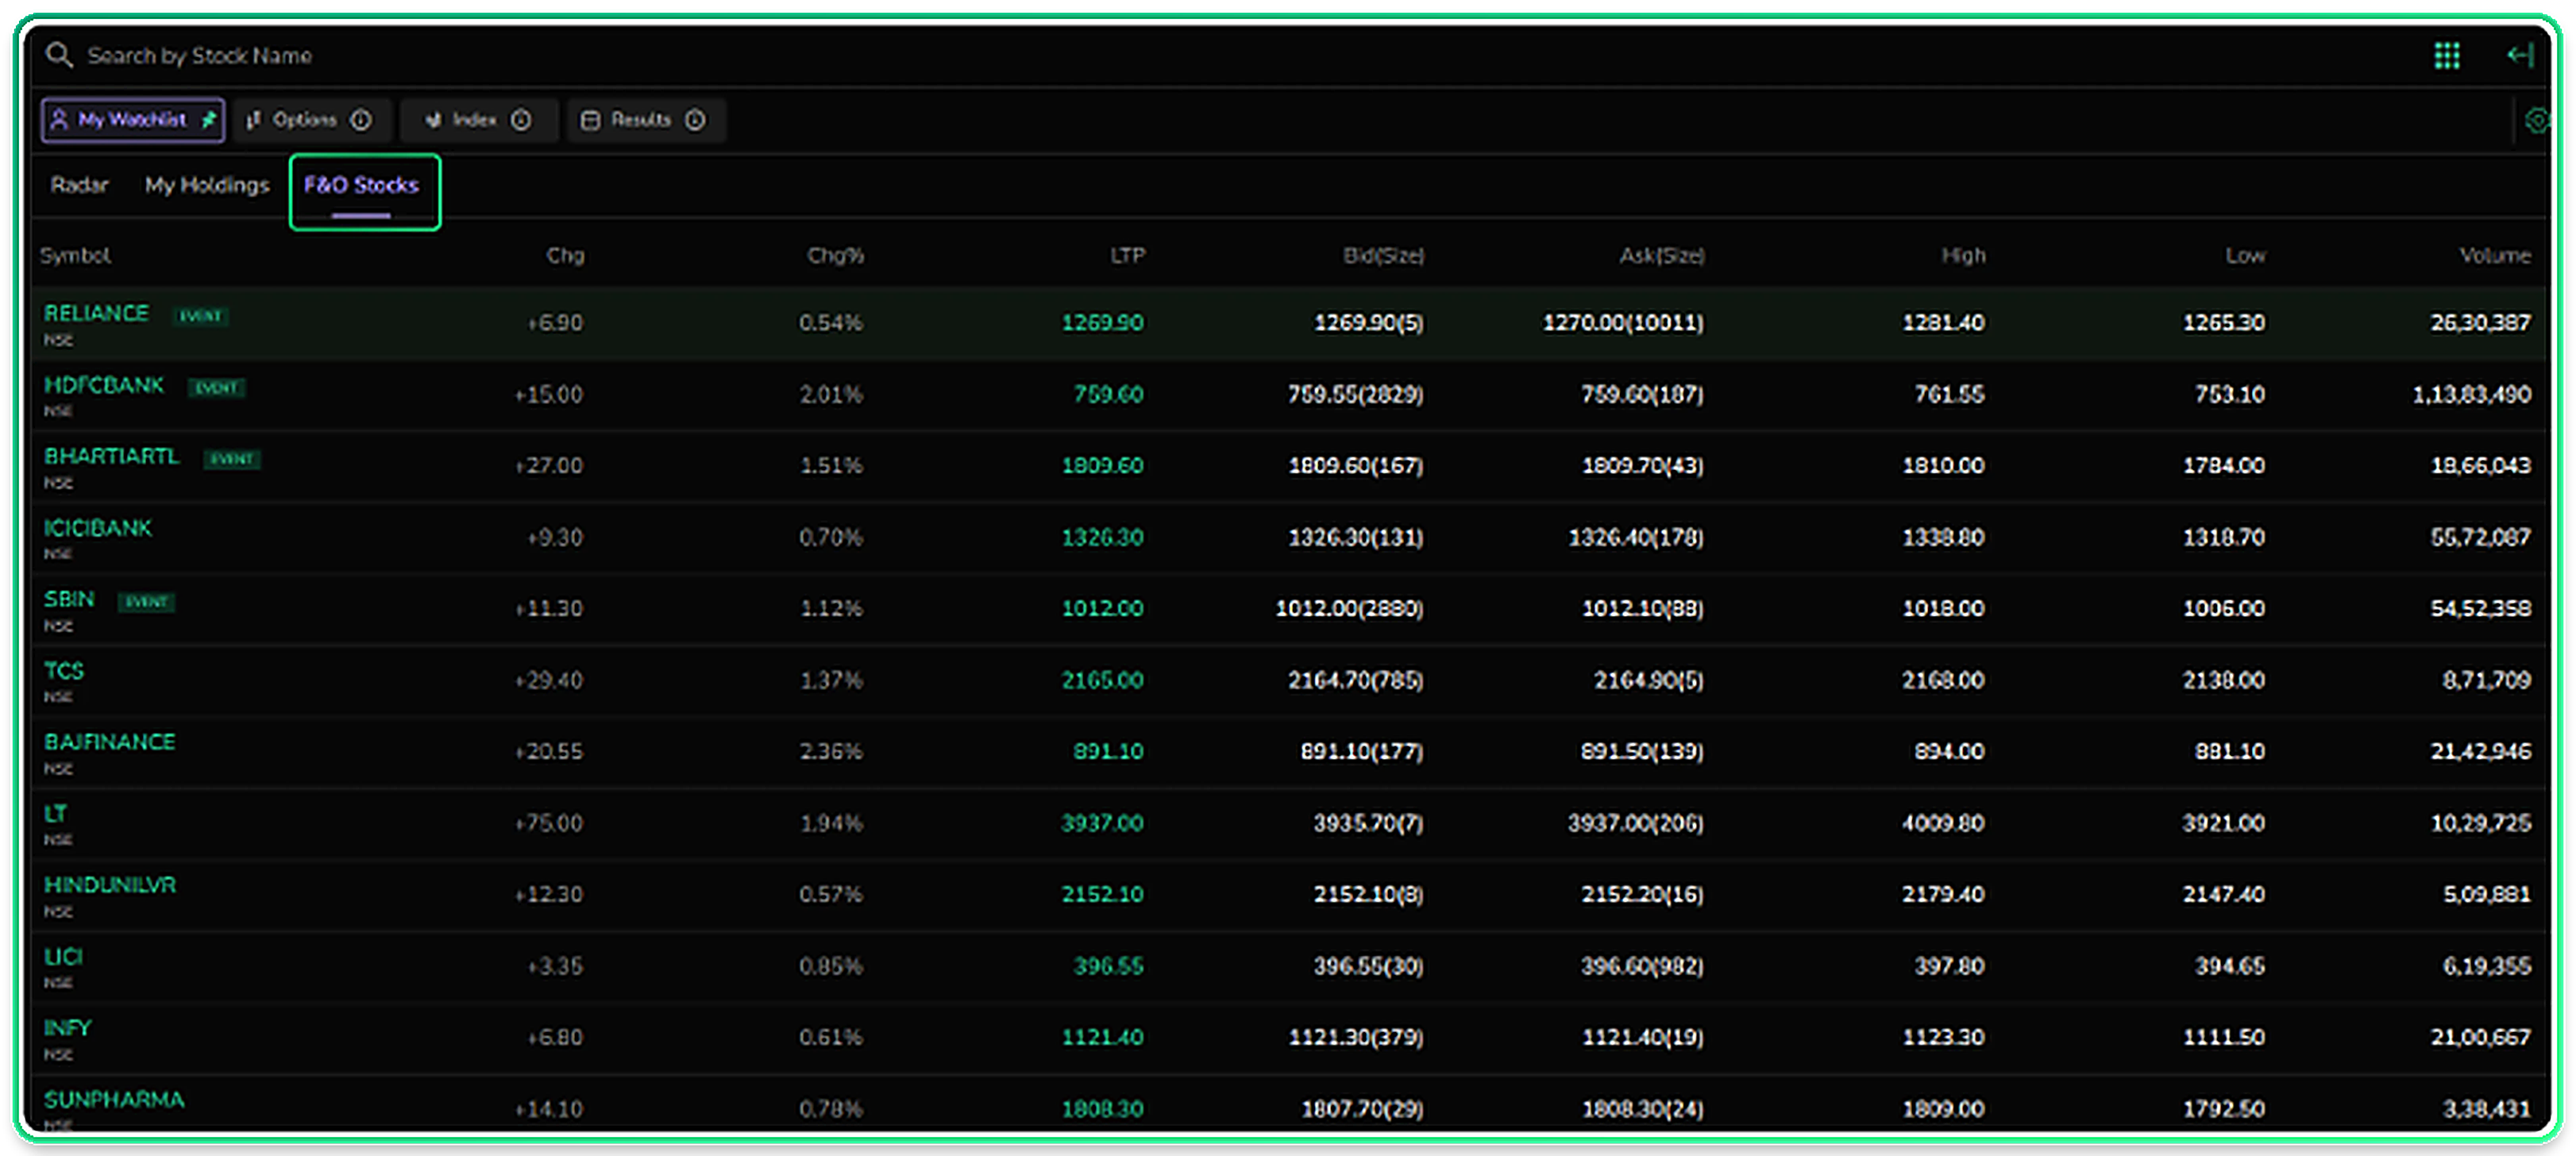Viewport: 2576px width, 1156px height.
Task: Sort by the Chg column header
Action: 565,255
